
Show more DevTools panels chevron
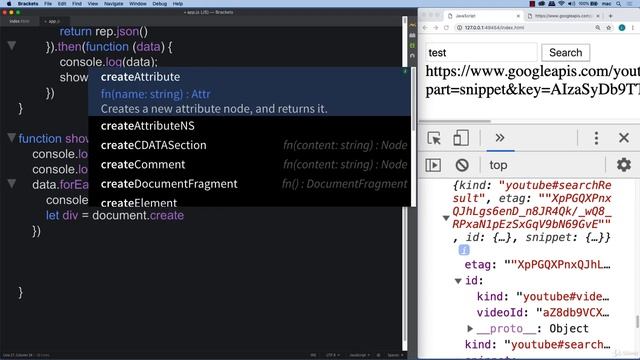coord(500,138)
